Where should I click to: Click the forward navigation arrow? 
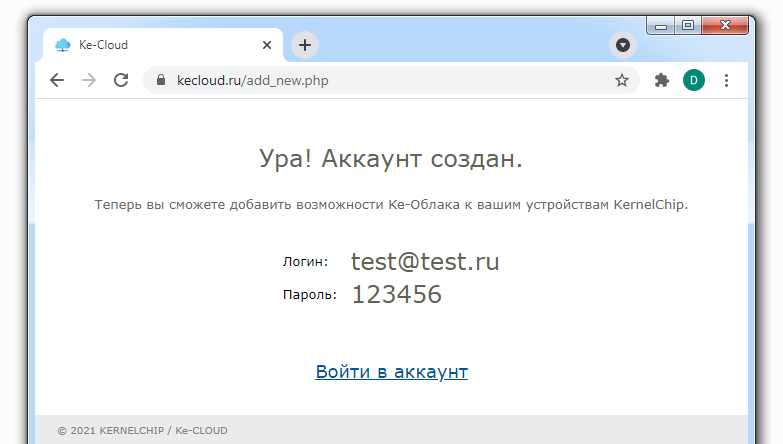click(x=89, y=81)
